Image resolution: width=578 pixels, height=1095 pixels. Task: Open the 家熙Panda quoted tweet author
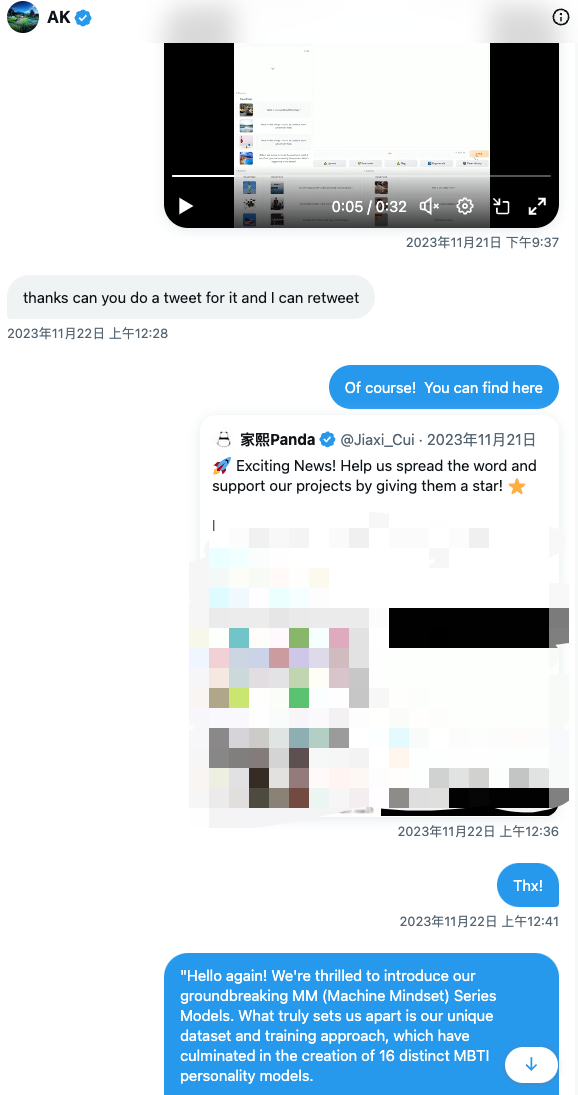(278, 440)
